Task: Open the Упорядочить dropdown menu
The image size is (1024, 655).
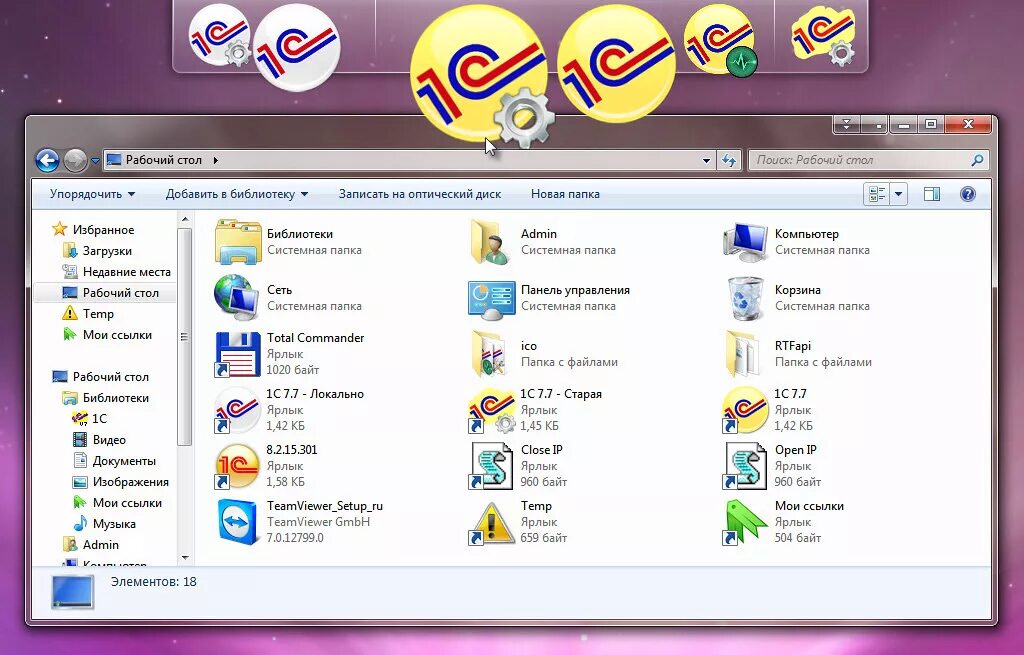Action: point(92,194)
